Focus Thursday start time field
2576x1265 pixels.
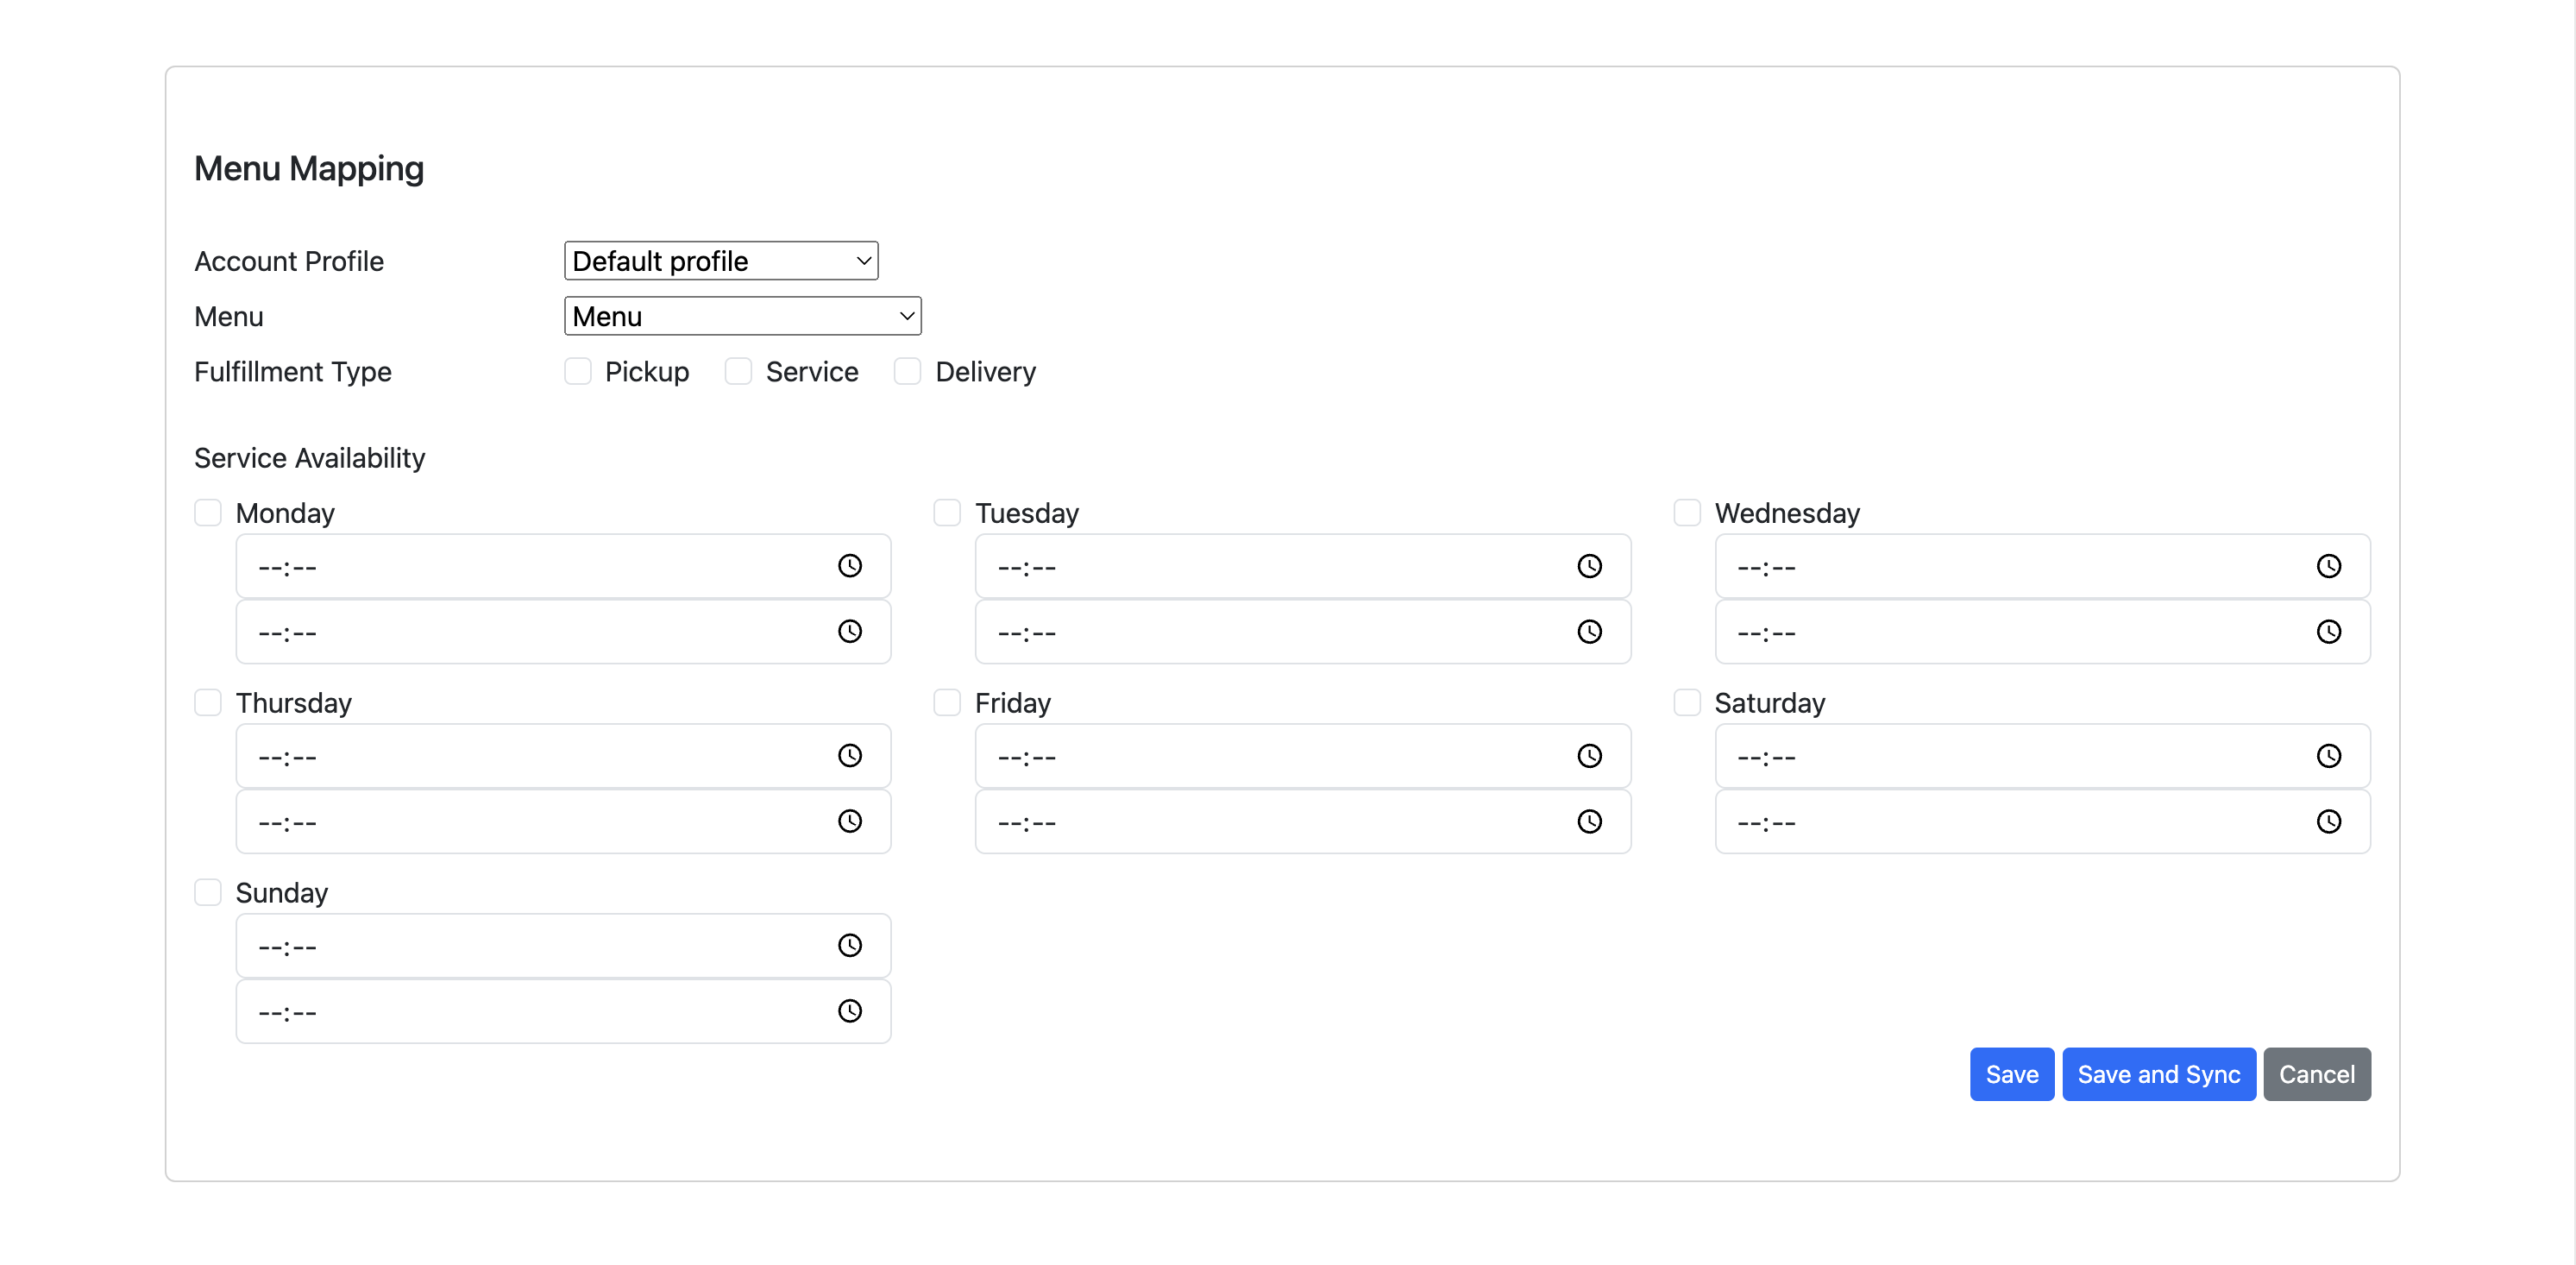[563, 756]
